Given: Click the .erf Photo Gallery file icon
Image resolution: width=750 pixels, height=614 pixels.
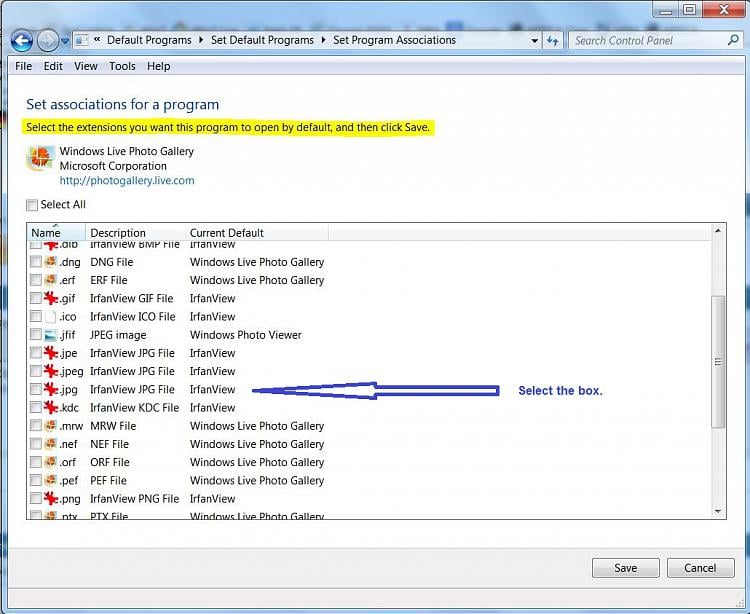Looking at the screenshot, I should click(x=51, y=280).
